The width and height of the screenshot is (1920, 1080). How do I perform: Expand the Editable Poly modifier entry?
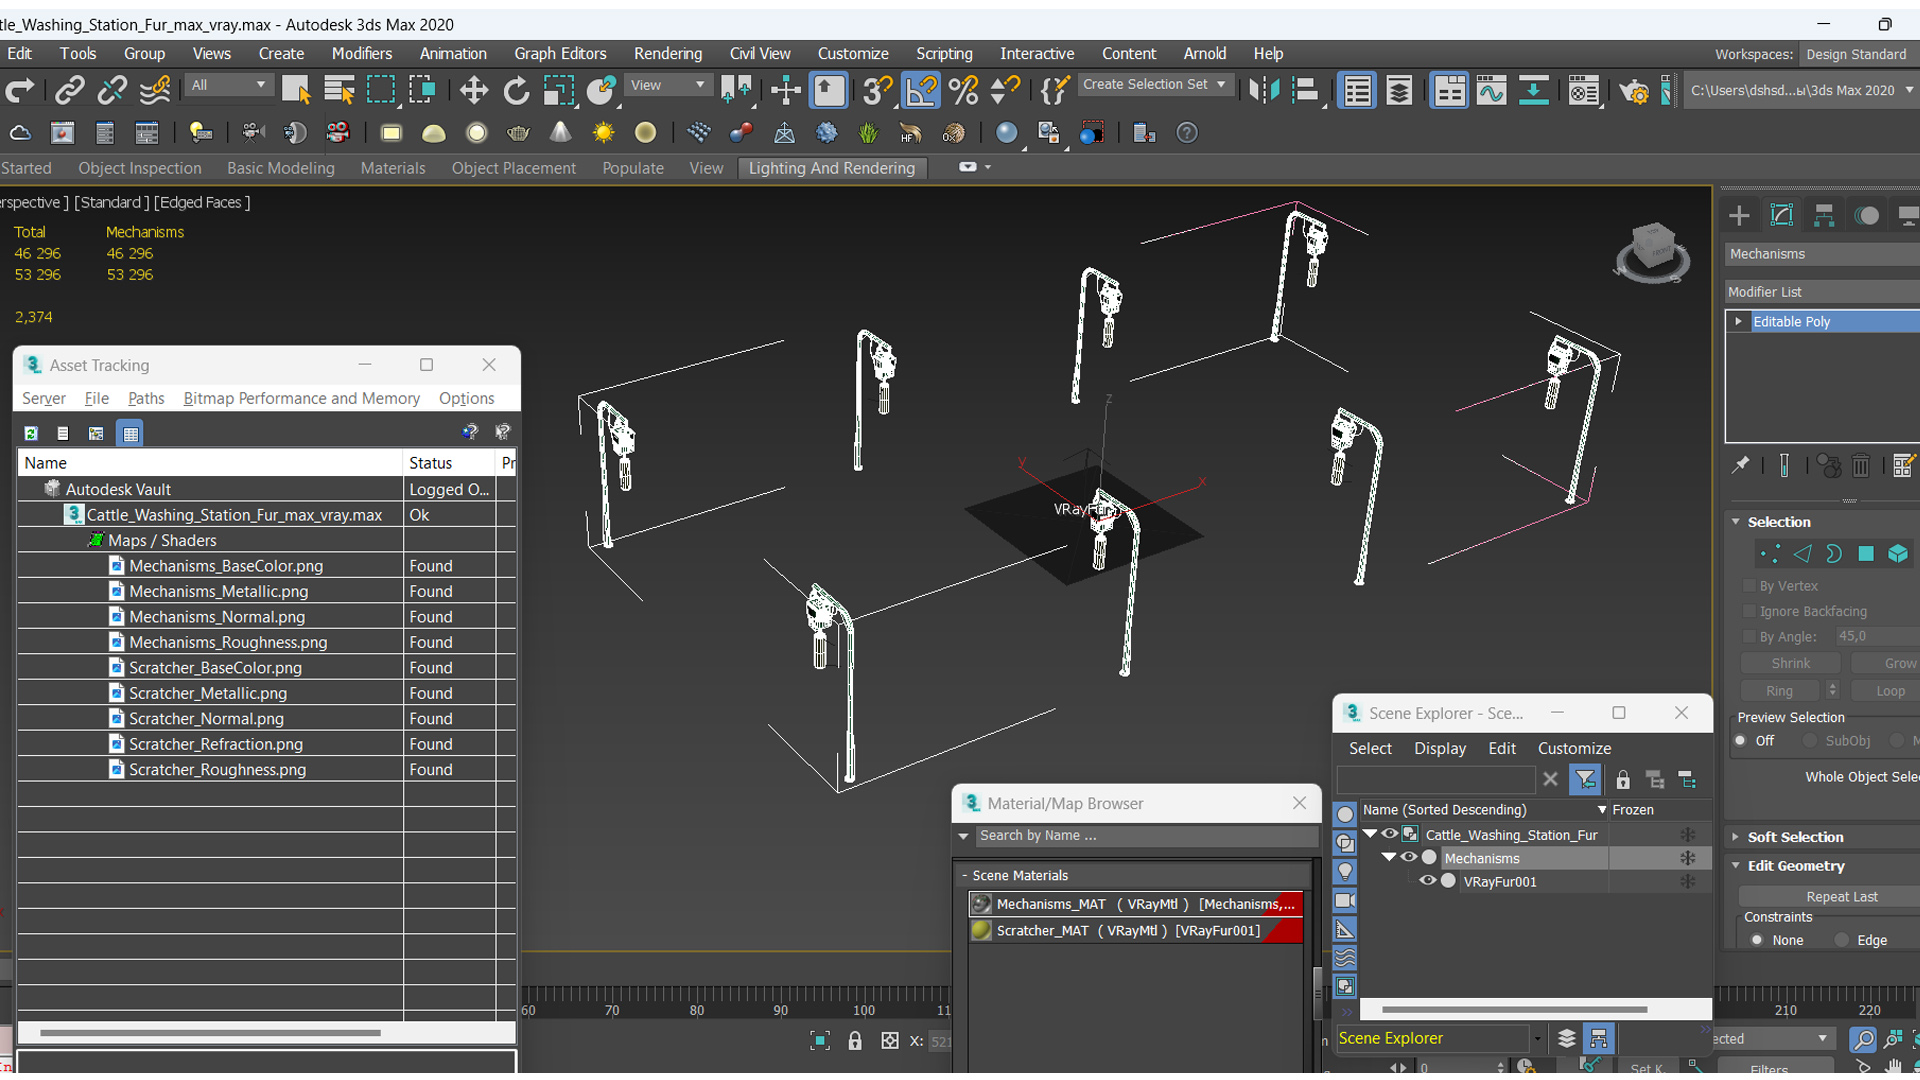tap(1739, 322)
